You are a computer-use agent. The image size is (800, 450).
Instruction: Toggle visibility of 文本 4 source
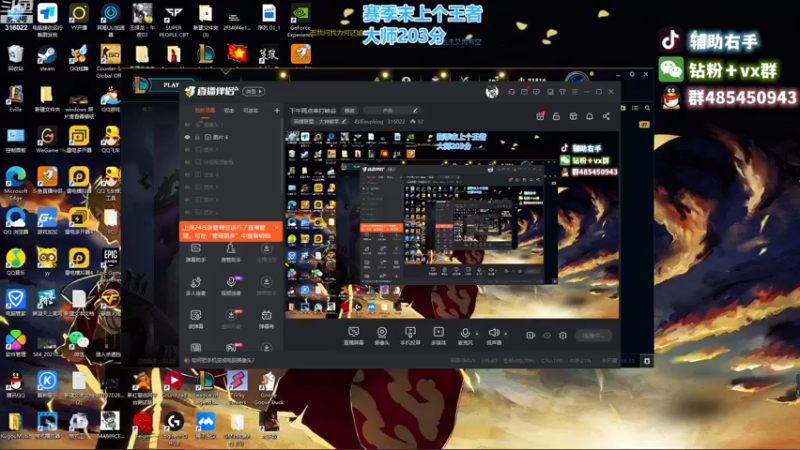click(187, 174)
